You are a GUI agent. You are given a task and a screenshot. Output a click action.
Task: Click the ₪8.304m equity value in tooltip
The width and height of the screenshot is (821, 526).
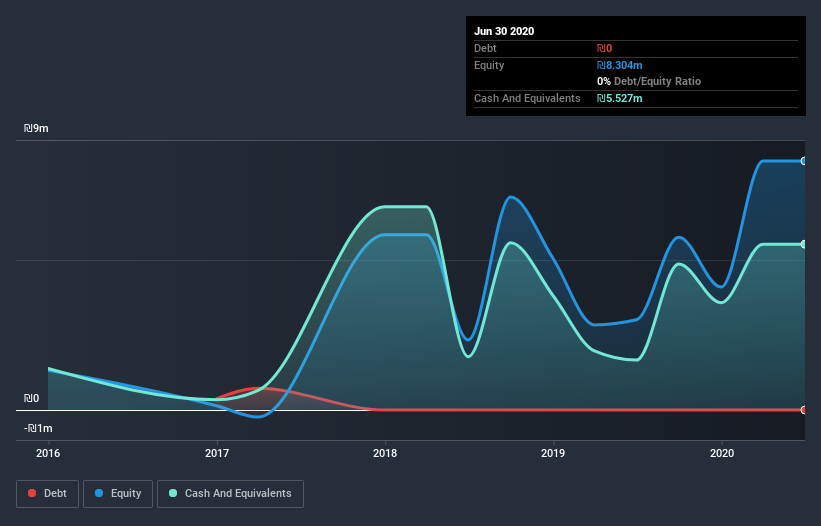tap(619, 65)
